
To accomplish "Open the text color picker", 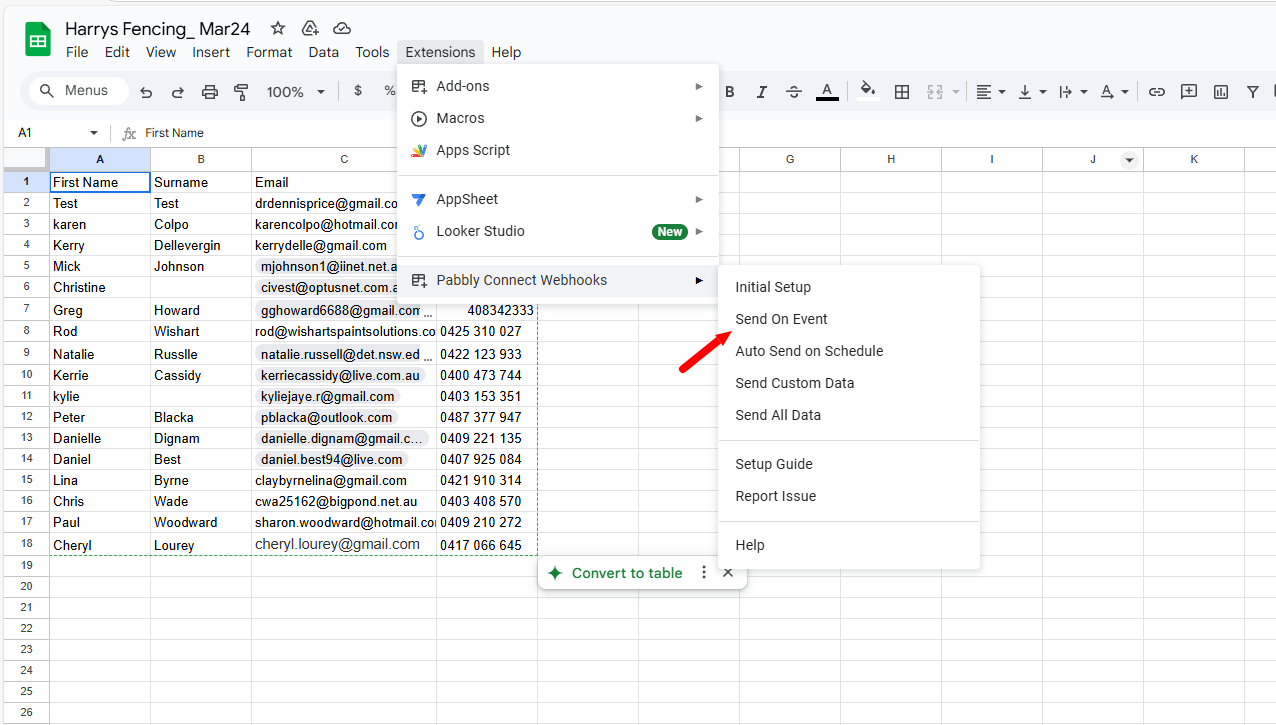I will [827, 92].
